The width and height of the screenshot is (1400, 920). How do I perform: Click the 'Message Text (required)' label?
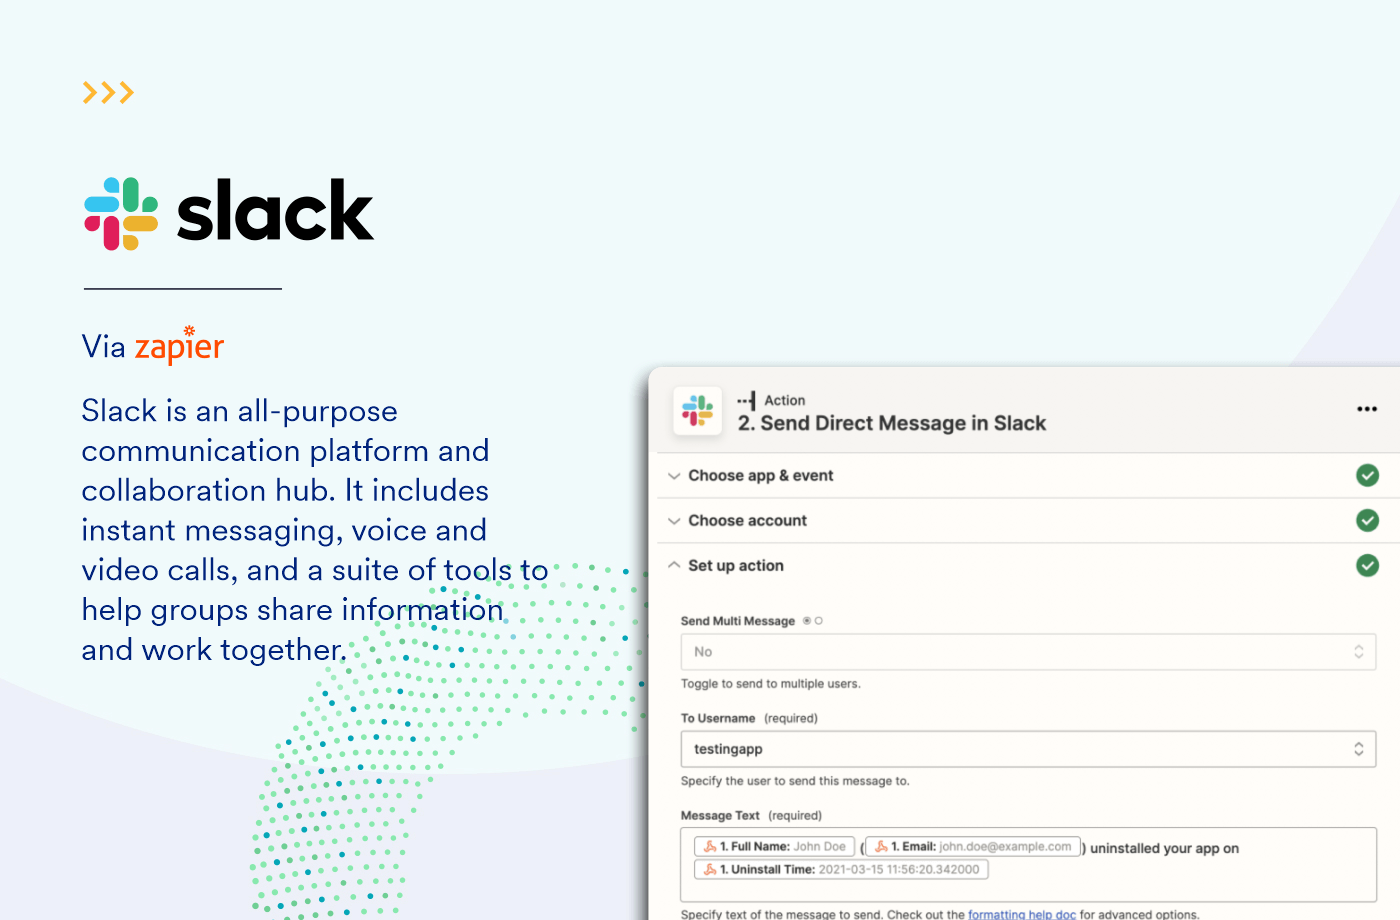click(751, 816)
